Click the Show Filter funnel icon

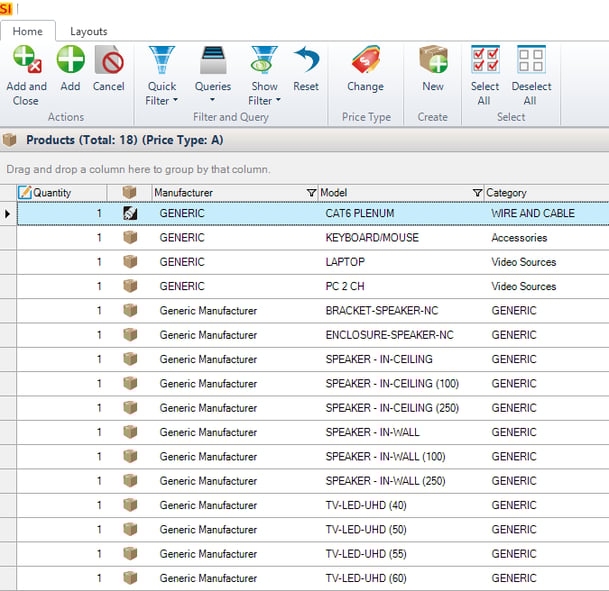click(x=264, y=59)
